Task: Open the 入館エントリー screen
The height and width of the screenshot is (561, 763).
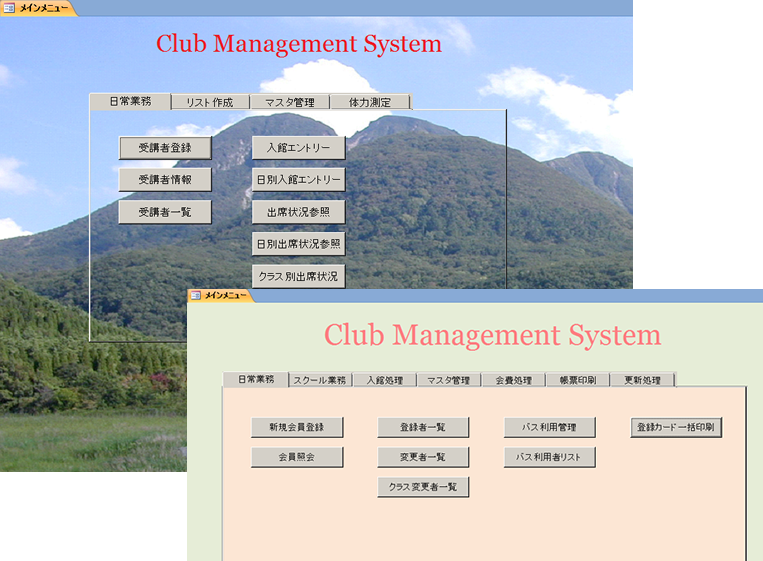Action: pyautogui.click(x=298, y=148)
